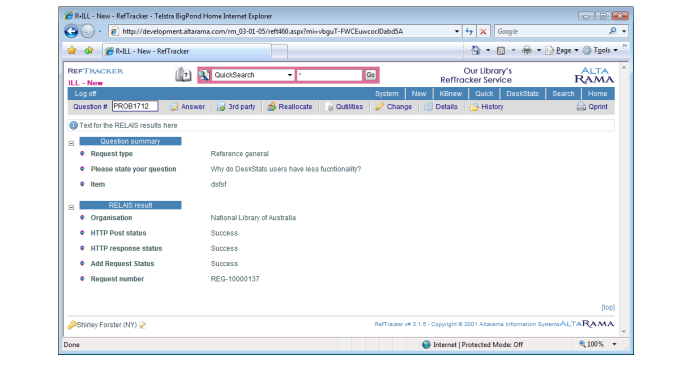Click the National Library of Australia text
Screen dimensions: 680x368
click(253, 218)
